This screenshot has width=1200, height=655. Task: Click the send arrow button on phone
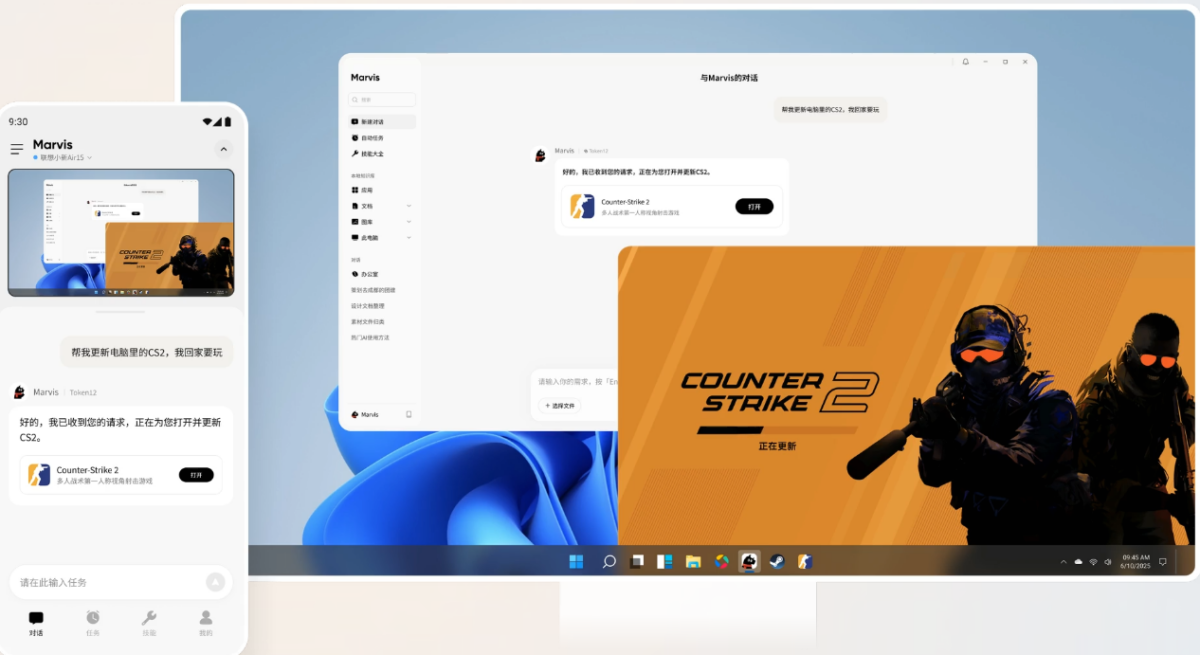215,582
